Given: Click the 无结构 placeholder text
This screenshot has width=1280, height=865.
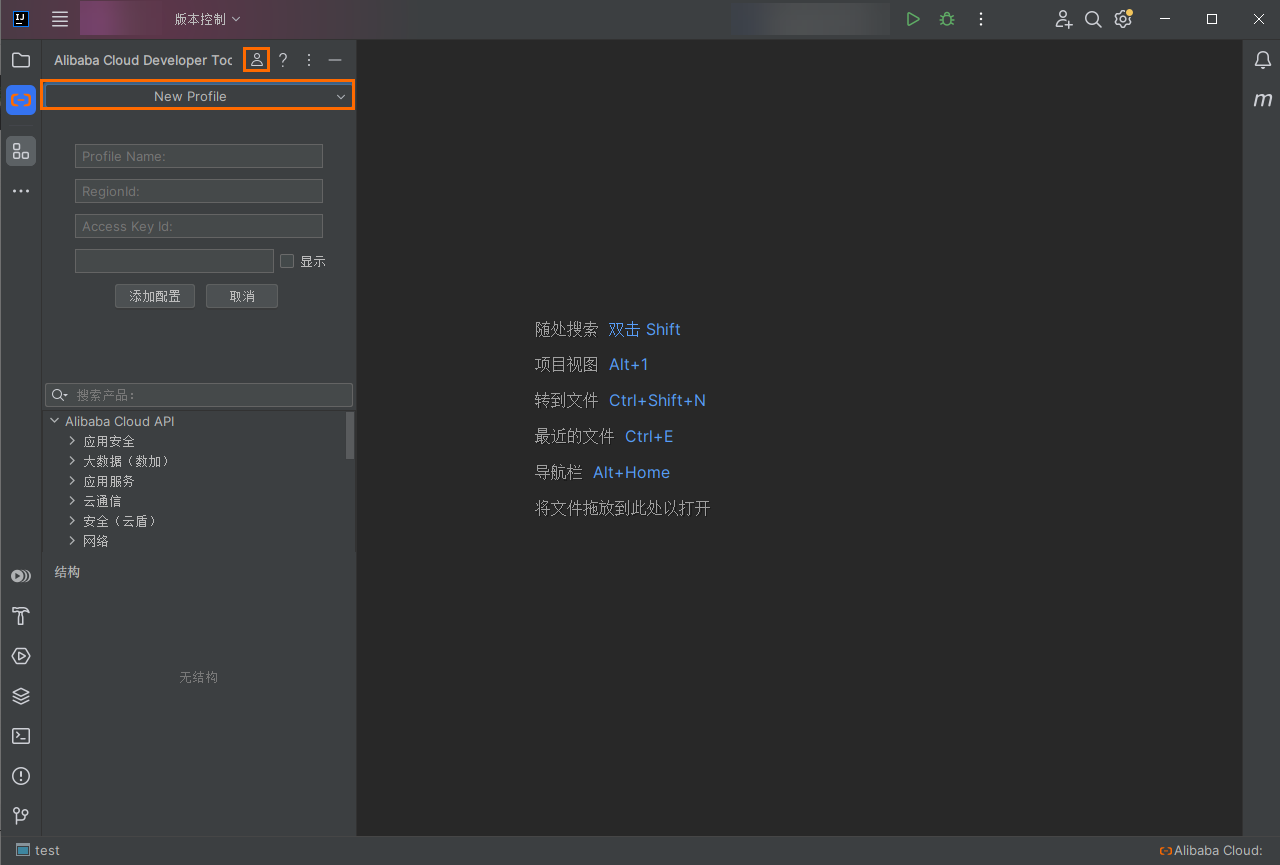Looking at the screenshot, I should (198, 677).
